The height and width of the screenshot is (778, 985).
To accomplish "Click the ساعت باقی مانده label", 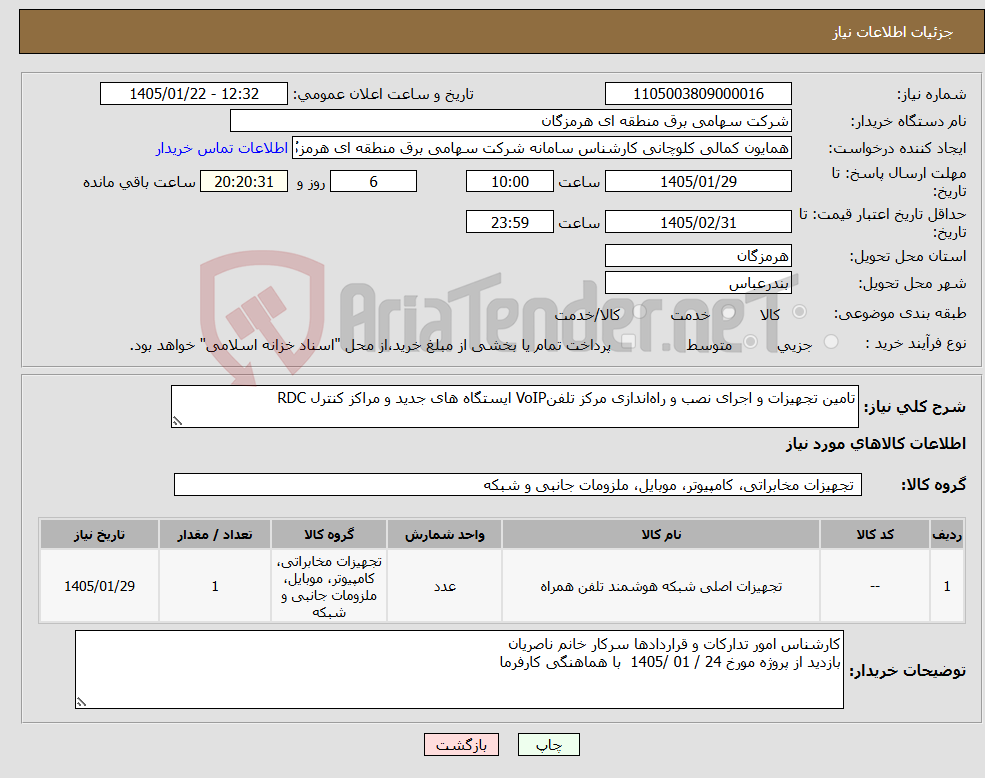I will point(139,182).
